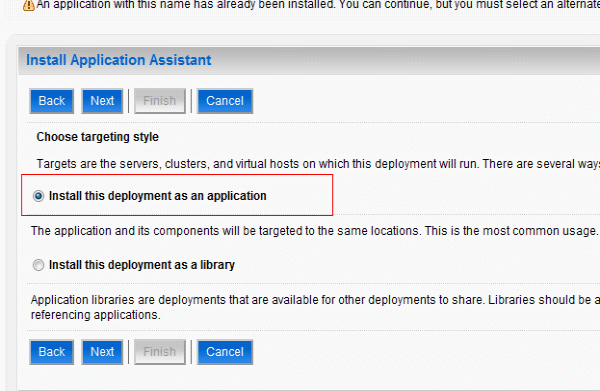Click the top Next button

[x=102, y=101]
